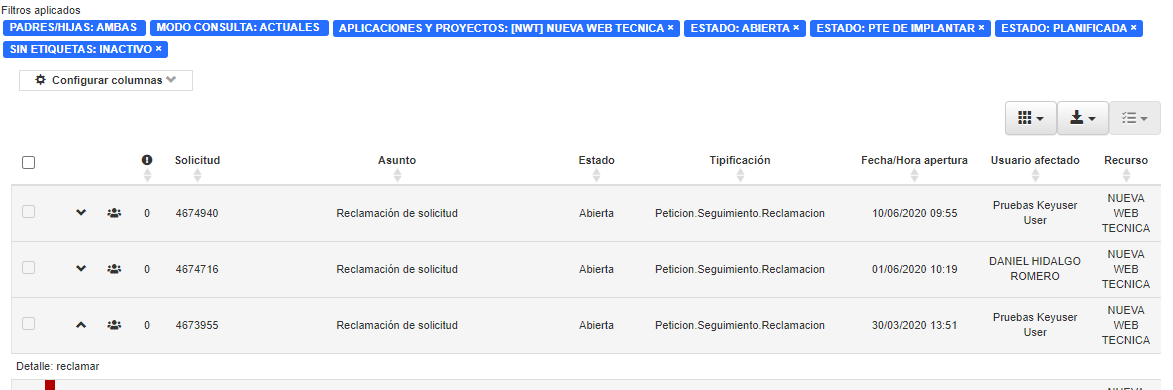
Task: Remove the ESTADO: PLANIFICADA filter tag
Action: click(x=1133, y=28)
